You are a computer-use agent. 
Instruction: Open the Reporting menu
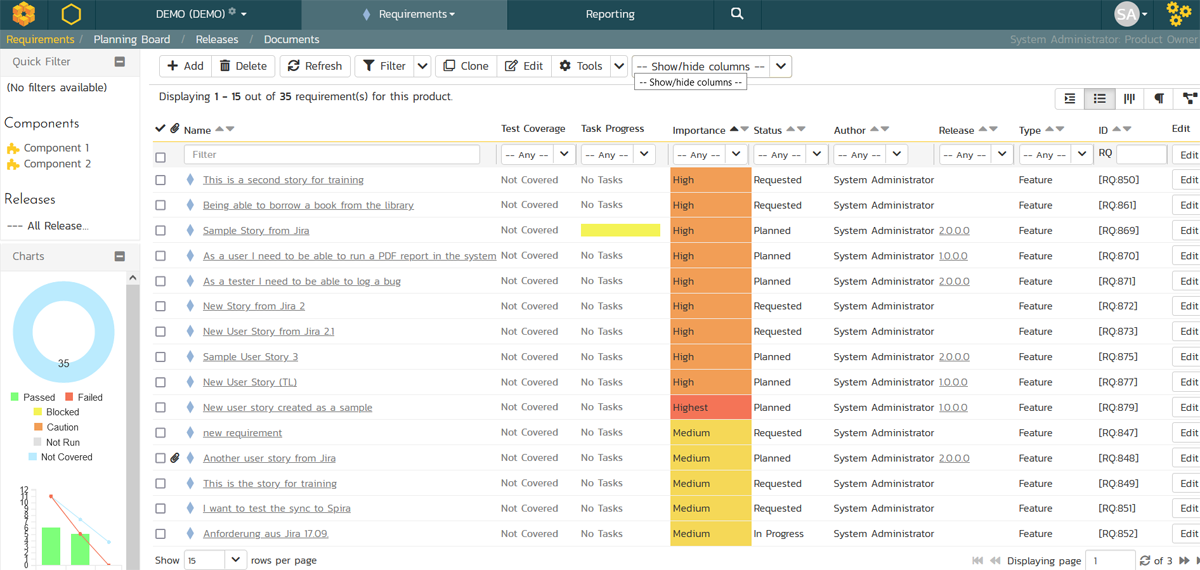point(610,14)
